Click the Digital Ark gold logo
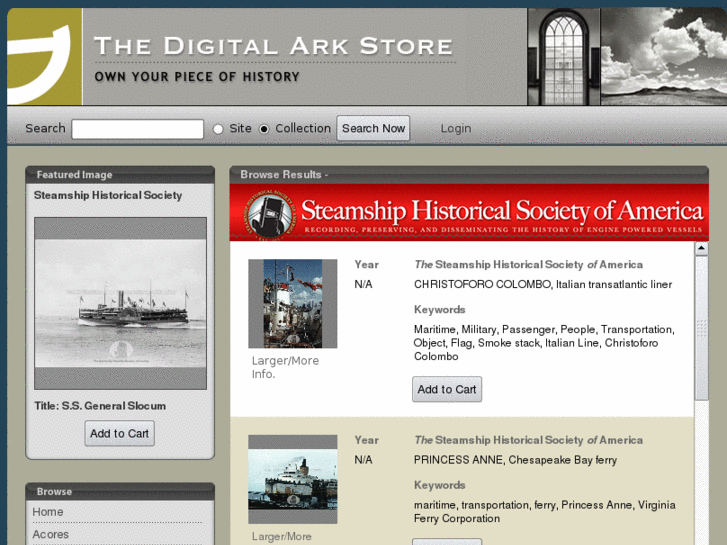Image resolution: width=727 pixels, height=545 pixels. [45, 57]
